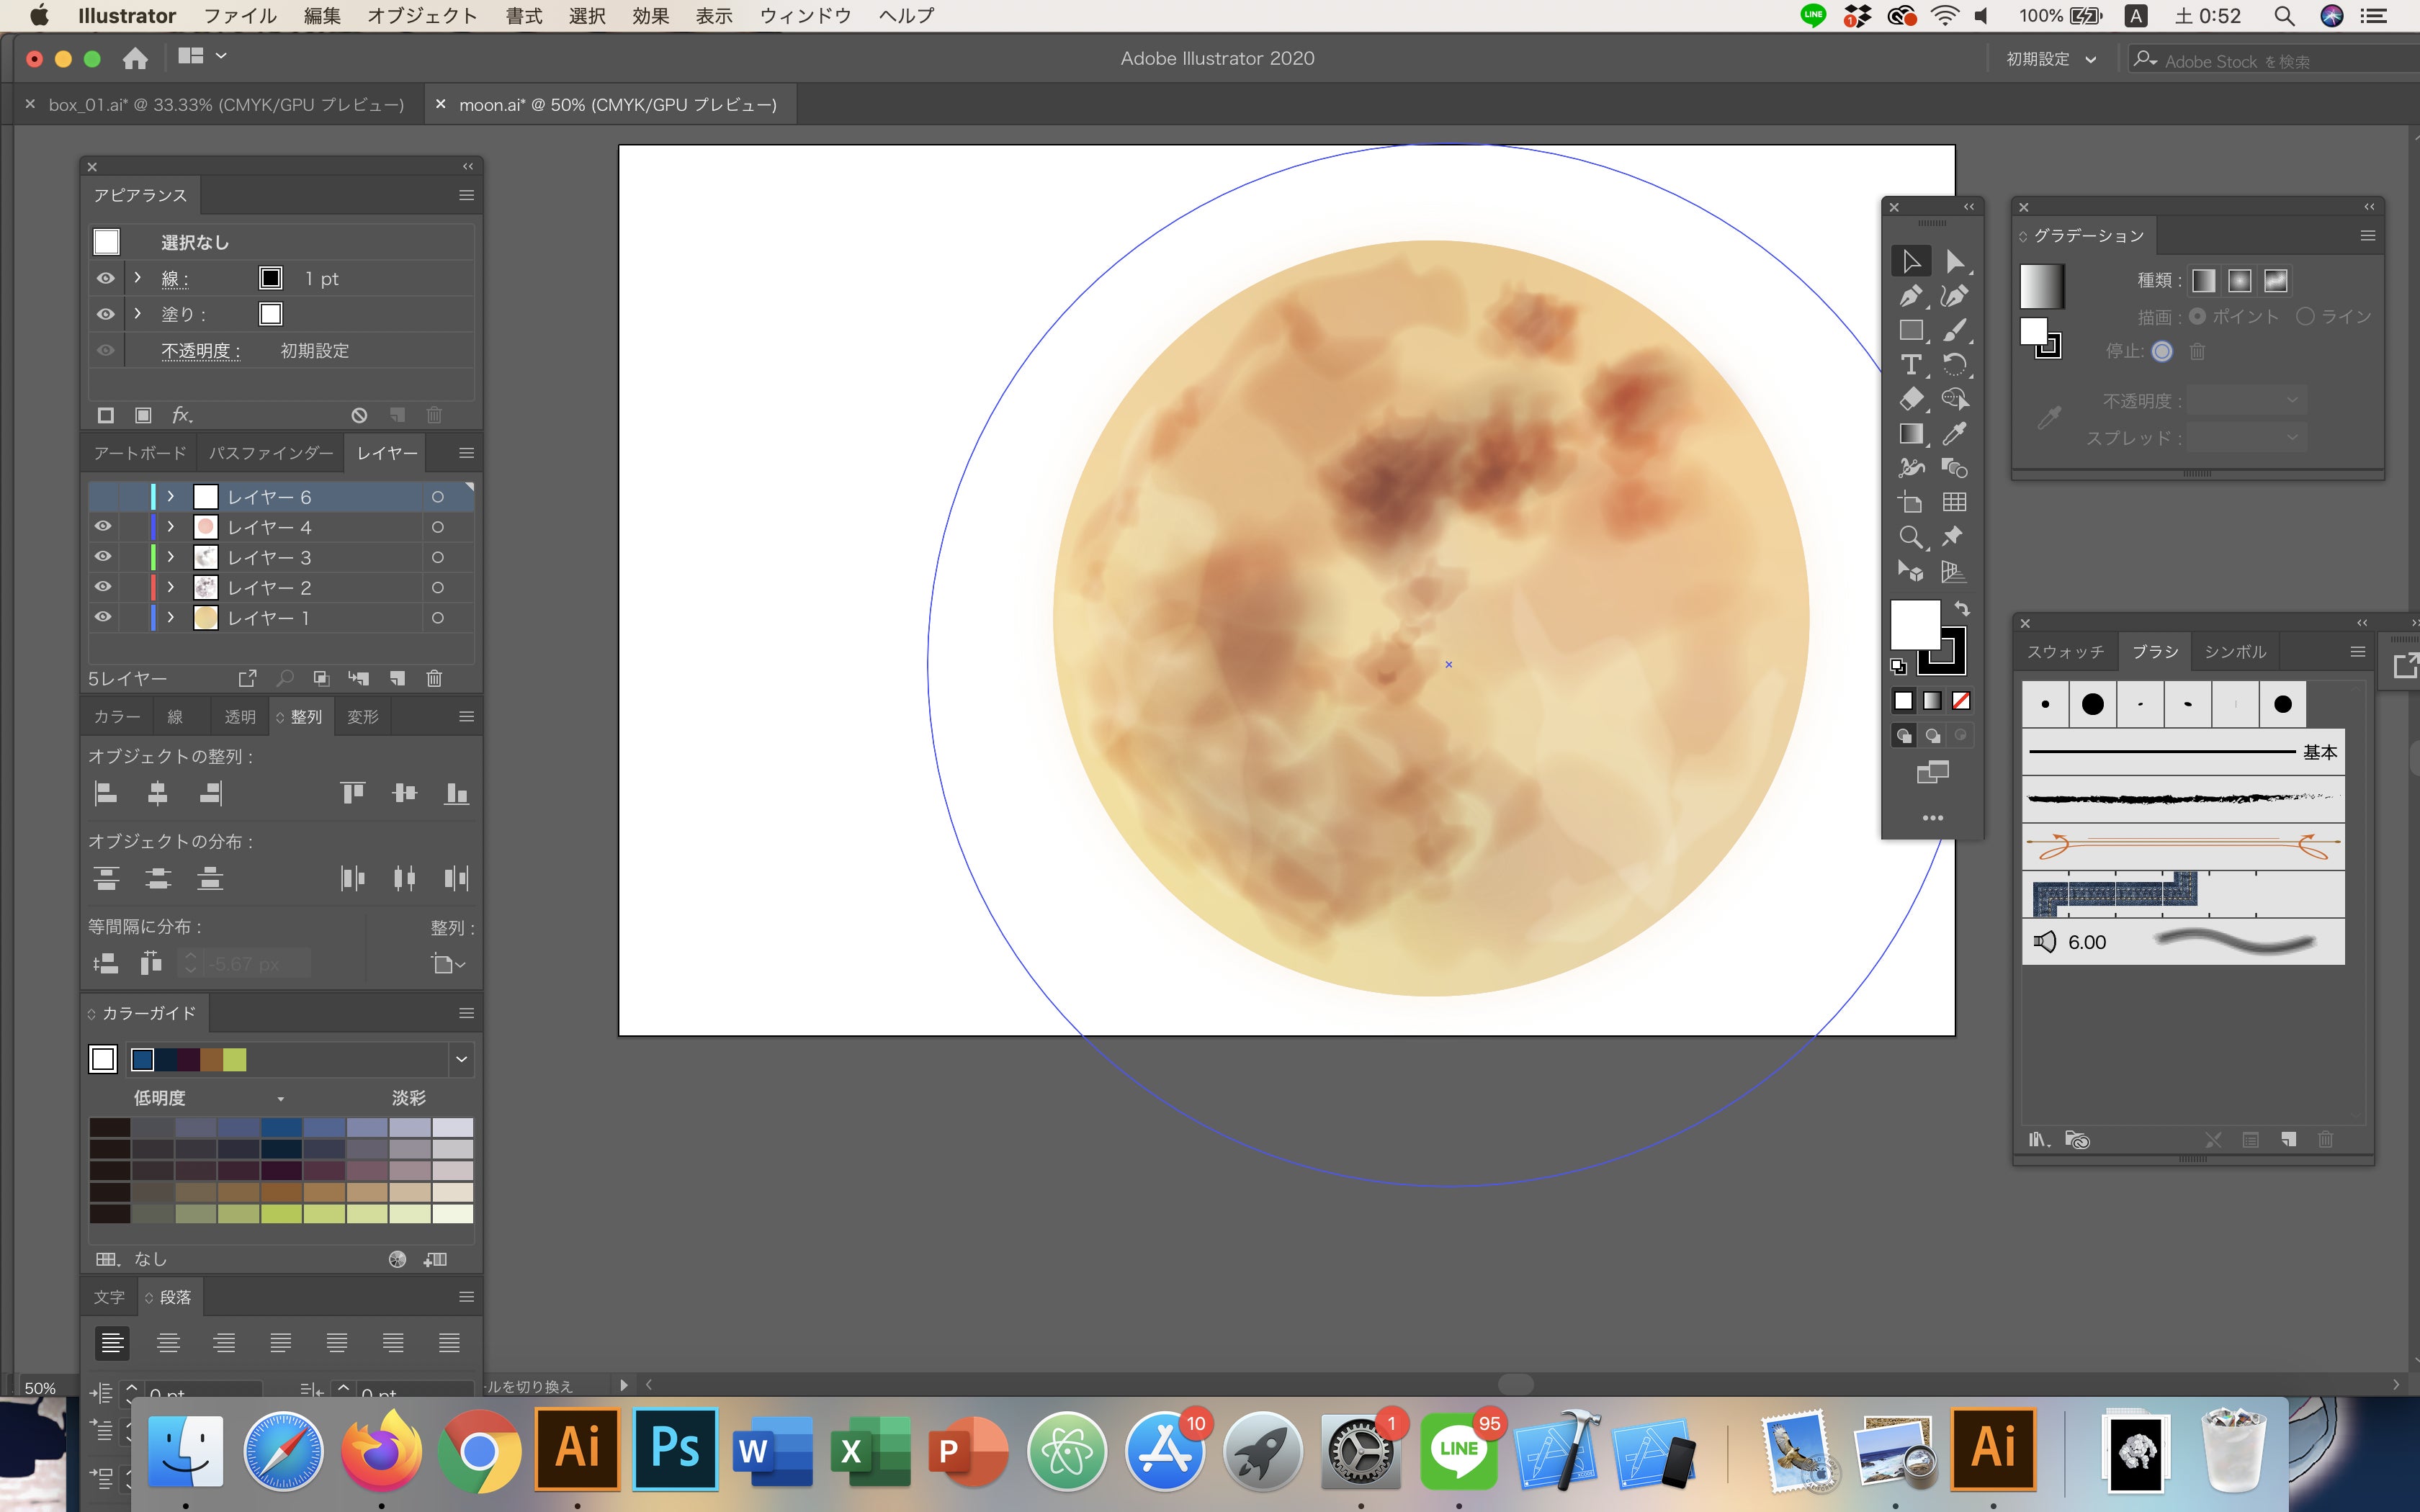Click delete layer trash icon
Image resolution: width=2420 pixels, height=1512 pixels.
click(x=434, y=679)
